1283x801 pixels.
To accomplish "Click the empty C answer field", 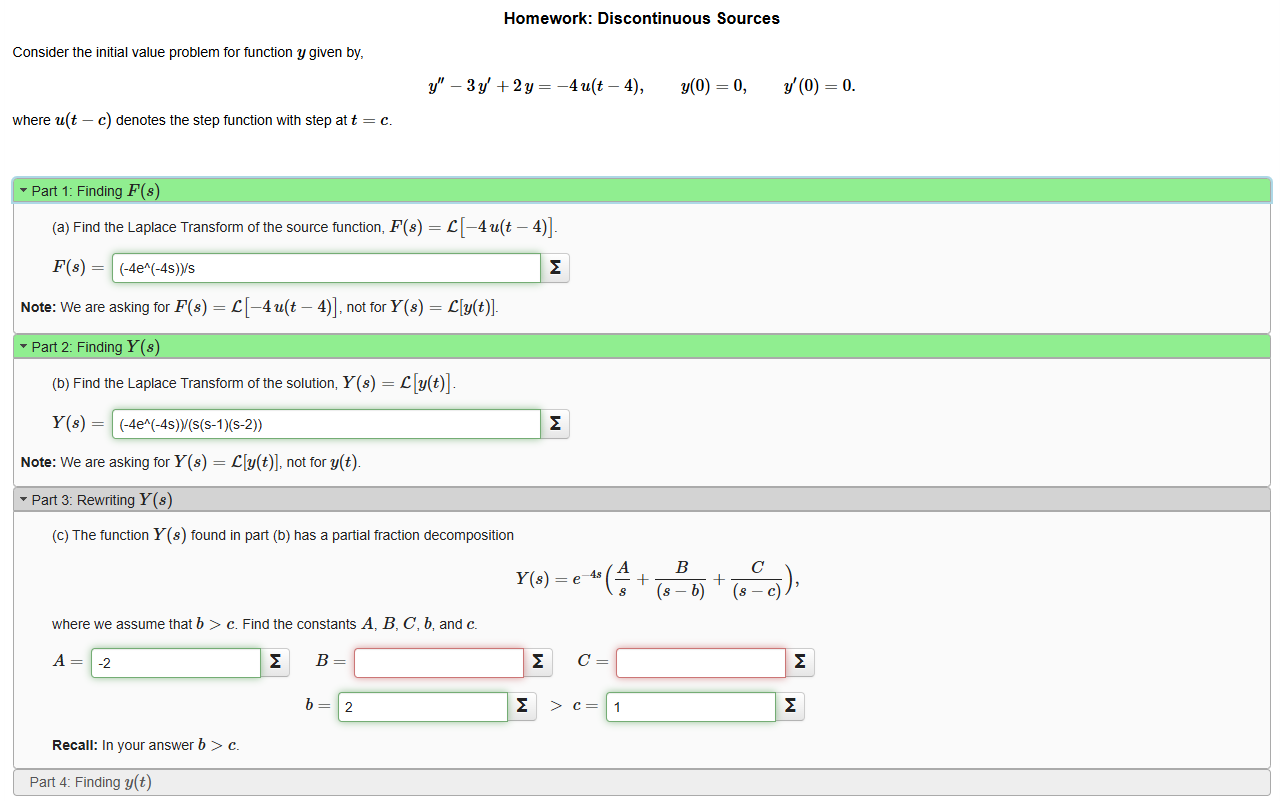I will (x=700, y=662).
